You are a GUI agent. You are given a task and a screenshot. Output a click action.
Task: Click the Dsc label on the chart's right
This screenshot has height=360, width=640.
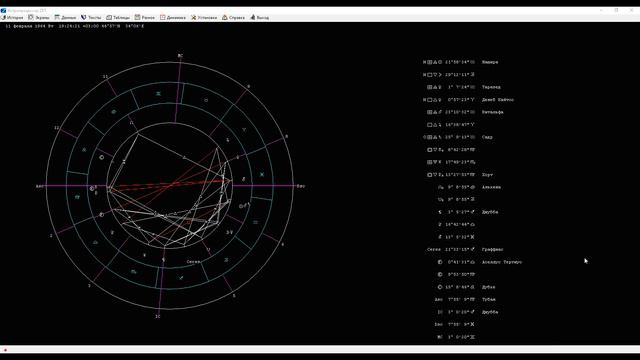(300, 186)
